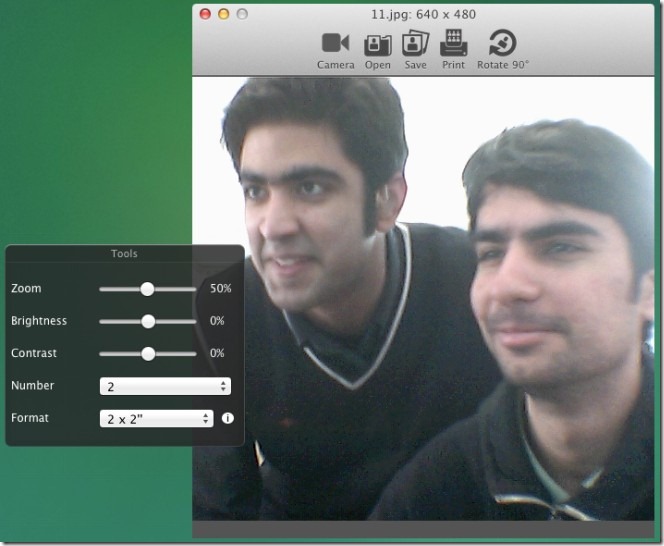This screenshot has height=546, width=664.
Task: Click the window title 11.jpg: 640 x 480
Action: 423,14
